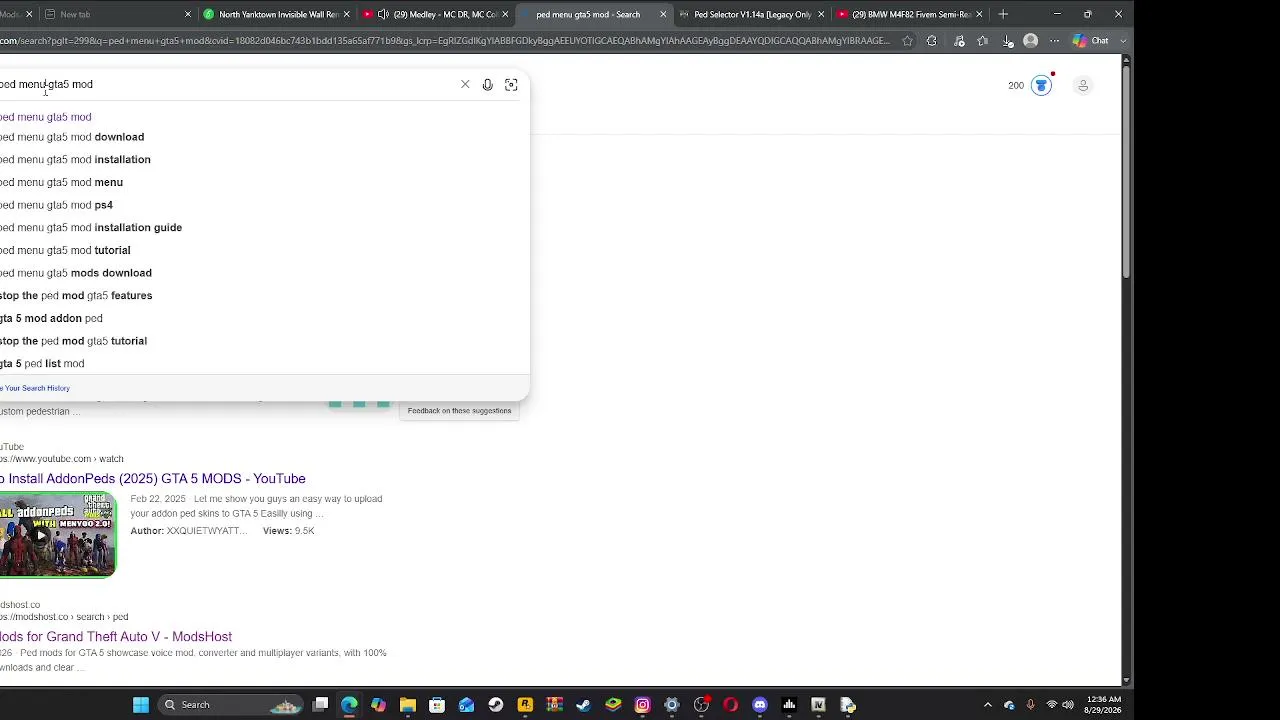This screenshot has height=720, width=1280.
Task: Open the Bing account profile icon
Action: coord(1083,85)
